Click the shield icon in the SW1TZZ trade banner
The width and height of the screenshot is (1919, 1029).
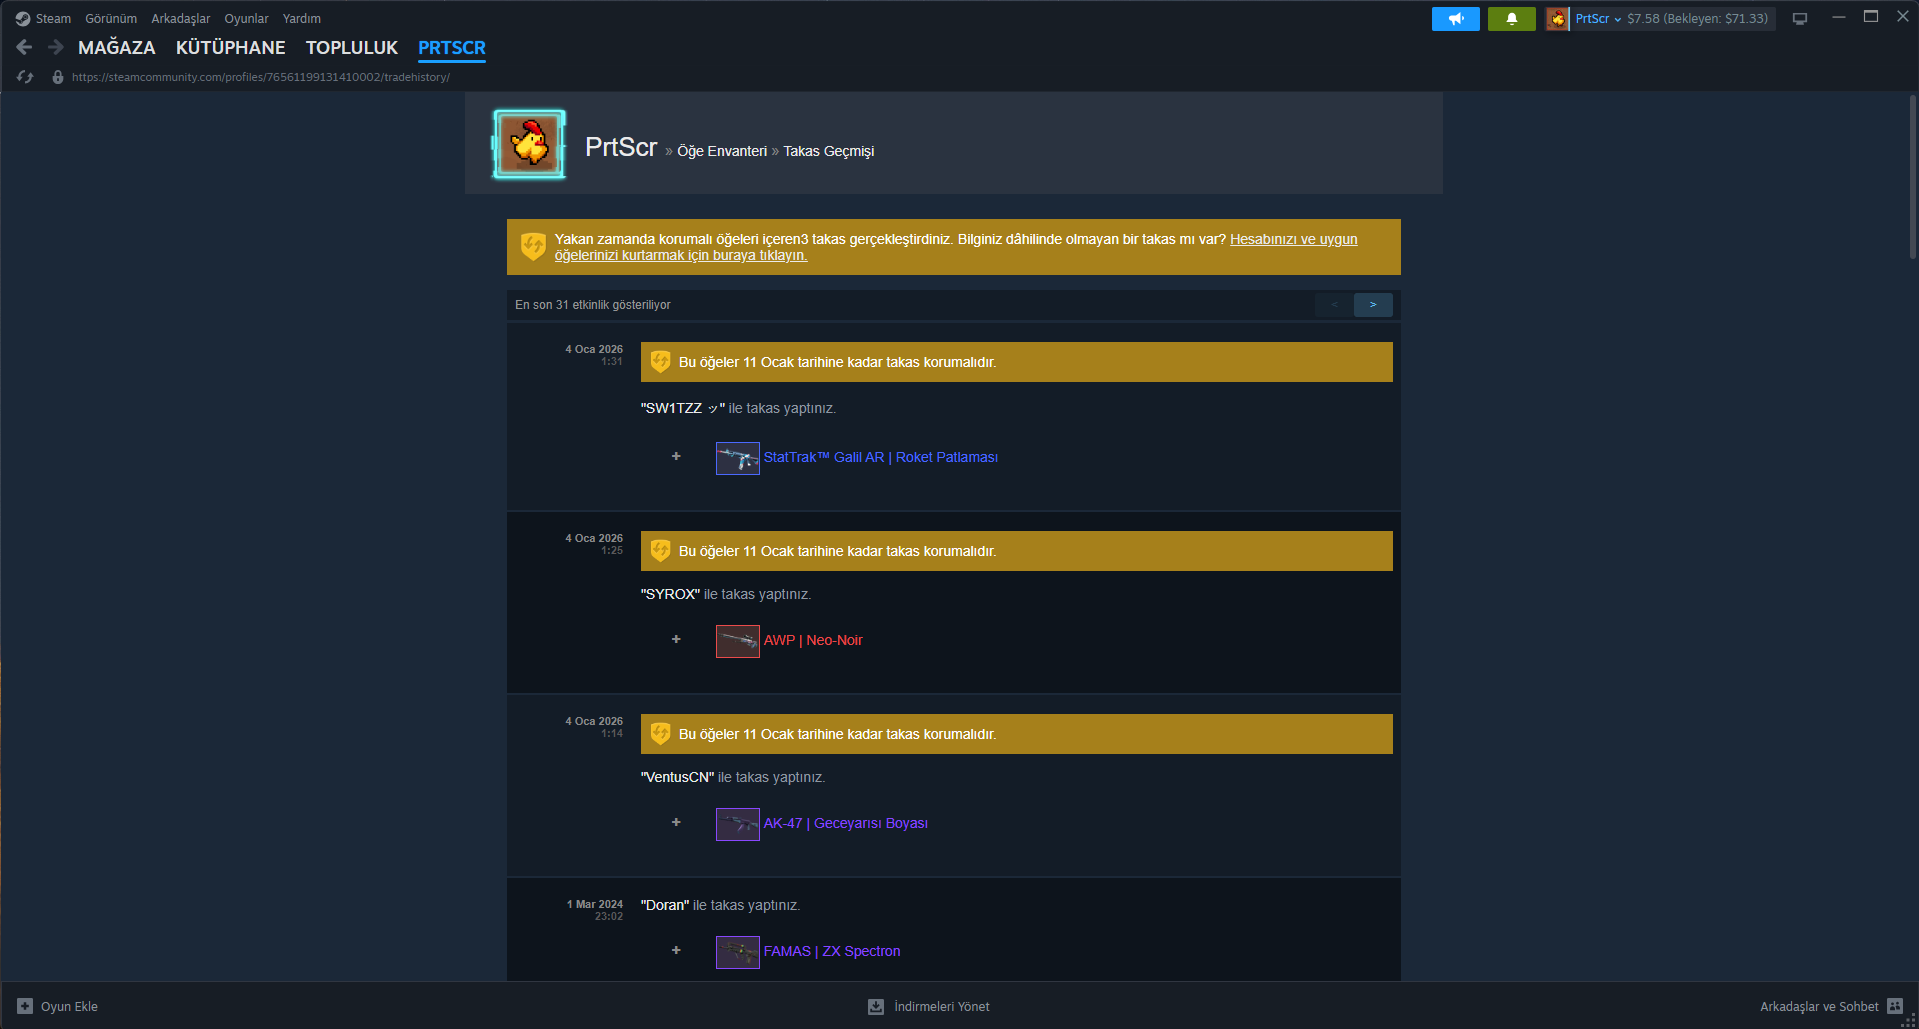pyautogui.click(x=660, y=362)
